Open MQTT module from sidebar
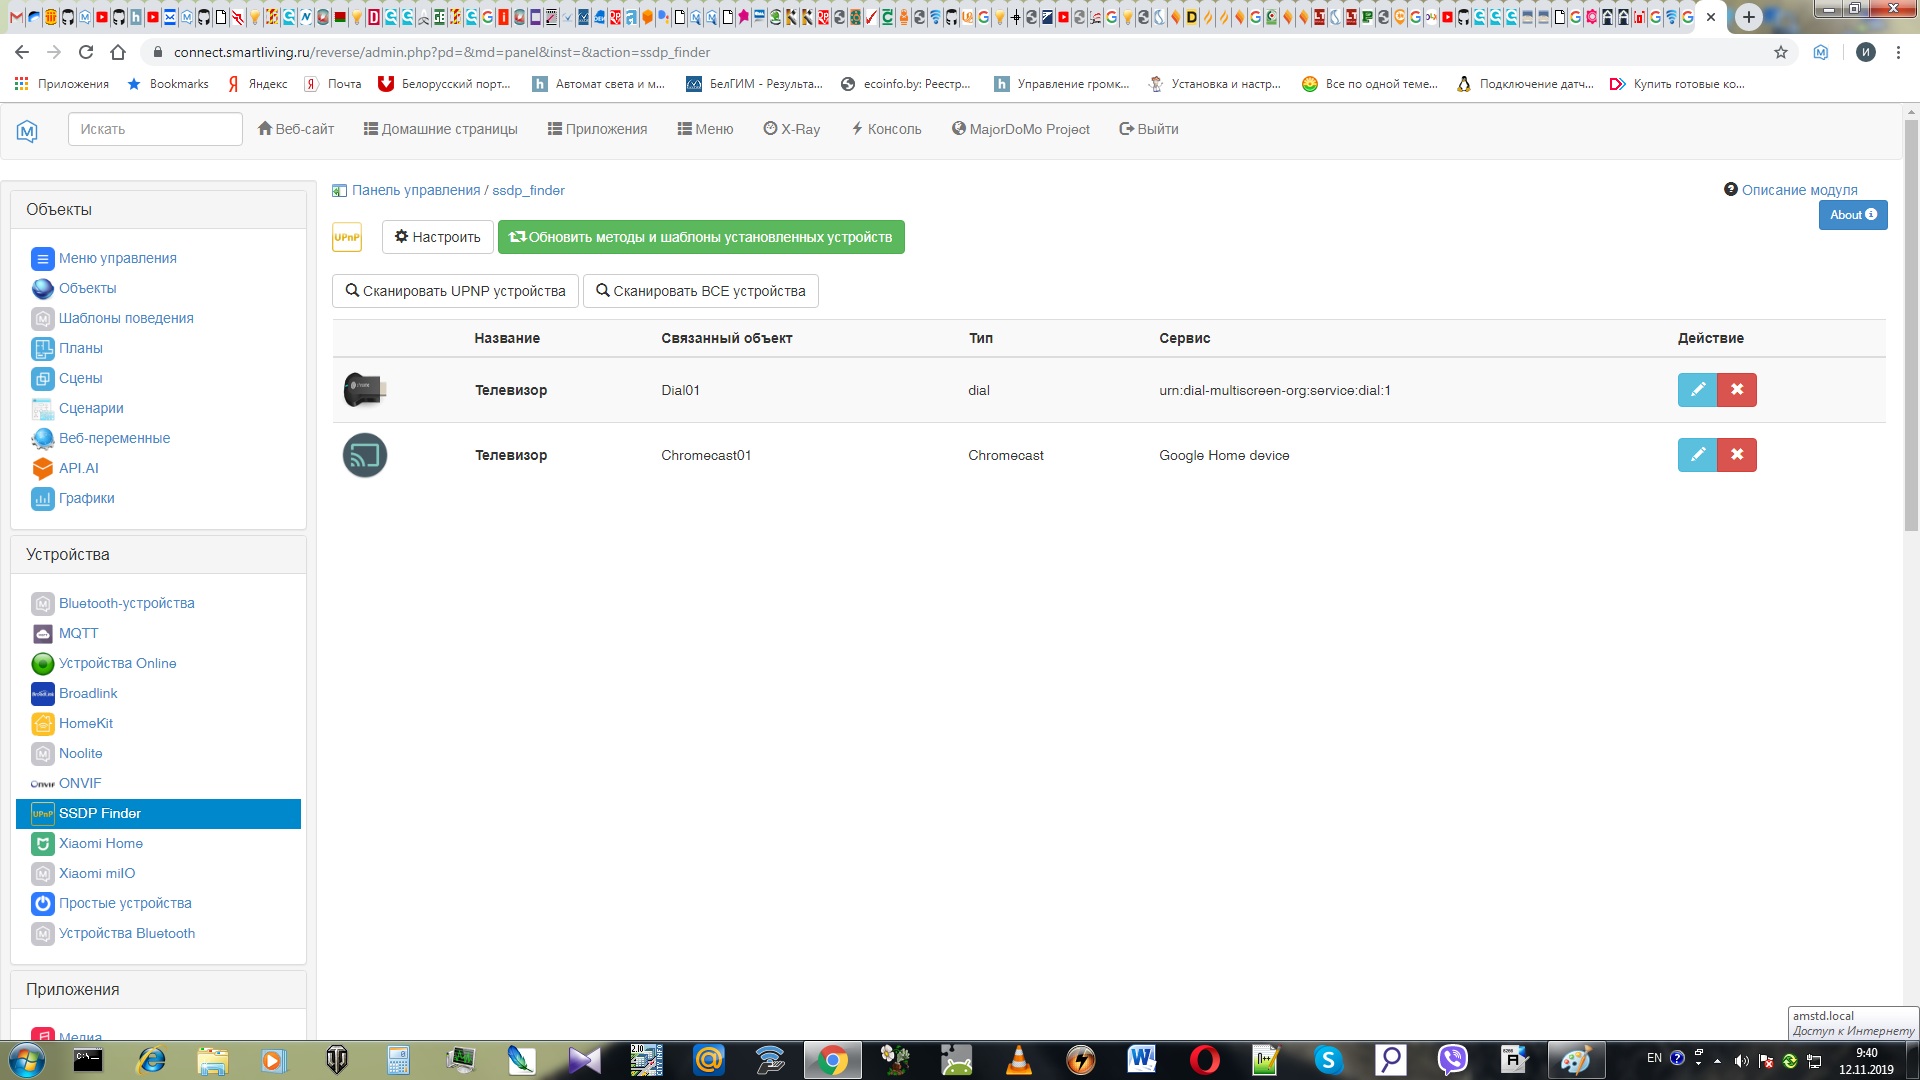The height and width of the screenshot is (1080, 1920). pos(78,633)
